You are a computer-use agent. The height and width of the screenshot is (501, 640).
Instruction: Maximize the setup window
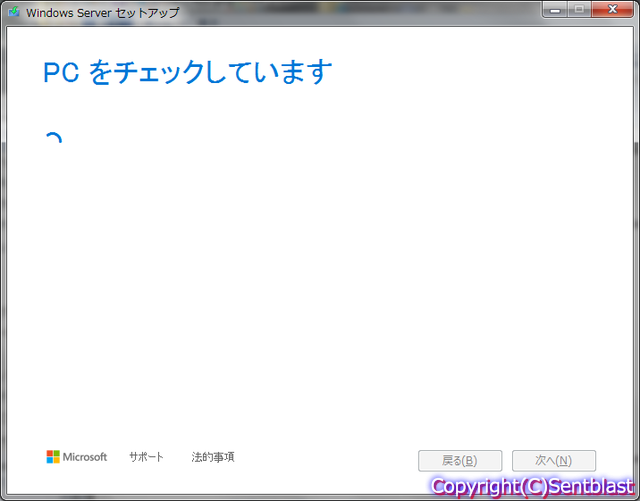click(579, 9)
